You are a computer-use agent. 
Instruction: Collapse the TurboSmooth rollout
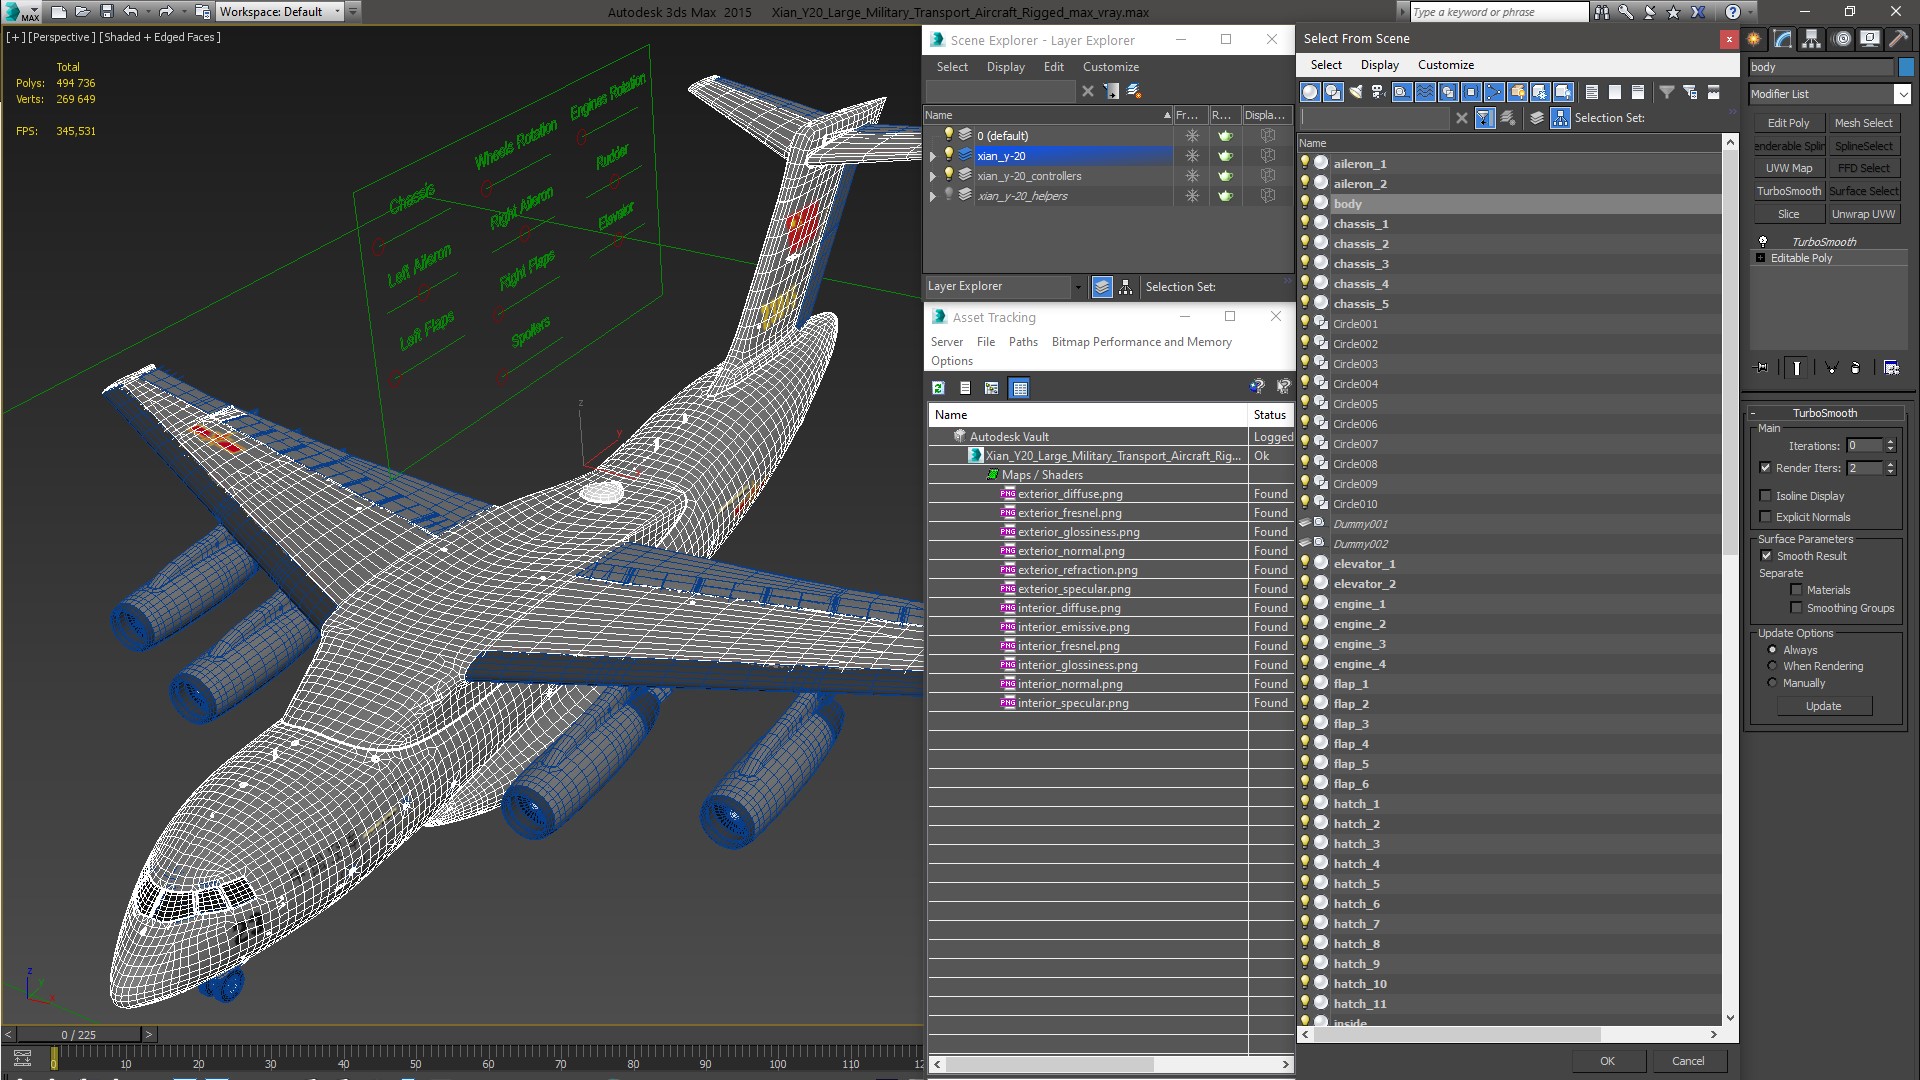[x=1755, y=413]
